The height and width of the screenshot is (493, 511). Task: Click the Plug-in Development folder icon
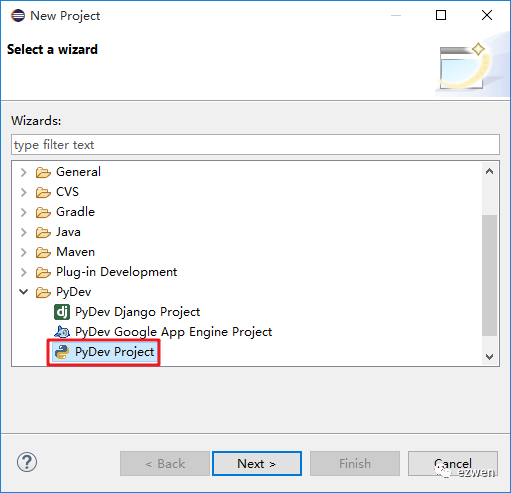tap(43, 272)
